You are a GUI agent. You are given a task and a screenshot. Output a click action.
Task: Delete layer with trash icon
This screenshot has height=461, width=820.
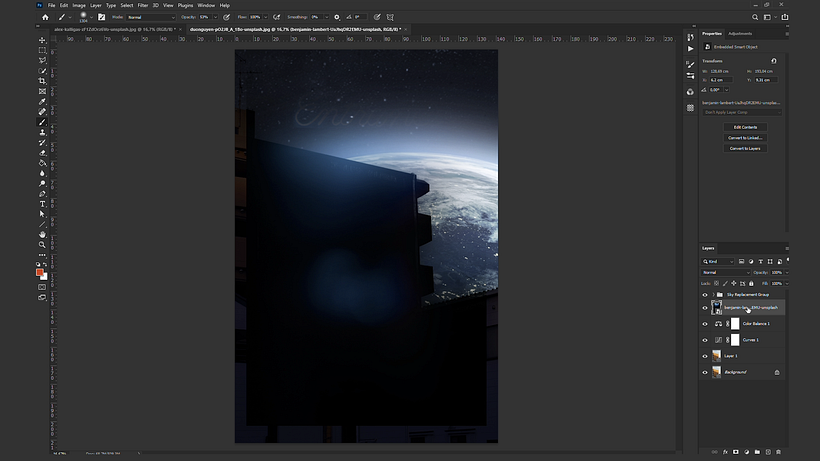779,452
